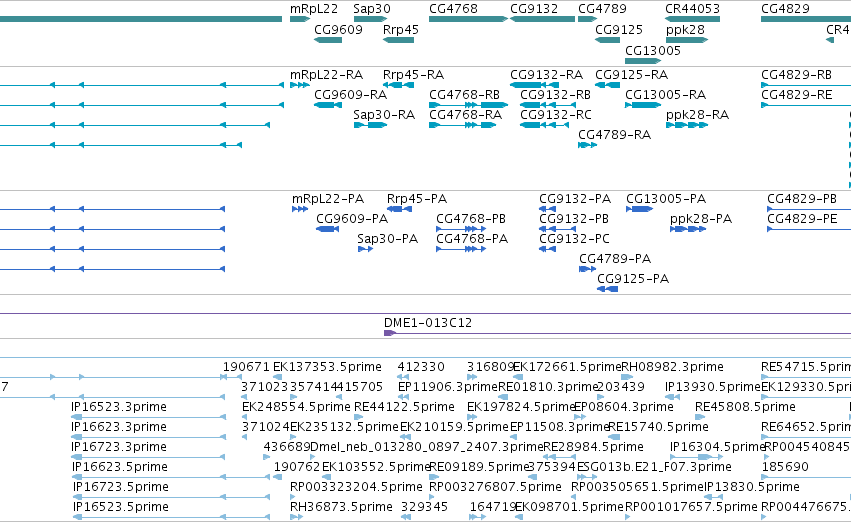Click transcript Sap30-RA
Image resolution: width=851 pixels, height=522 pixels.
[x=384, y=114]
